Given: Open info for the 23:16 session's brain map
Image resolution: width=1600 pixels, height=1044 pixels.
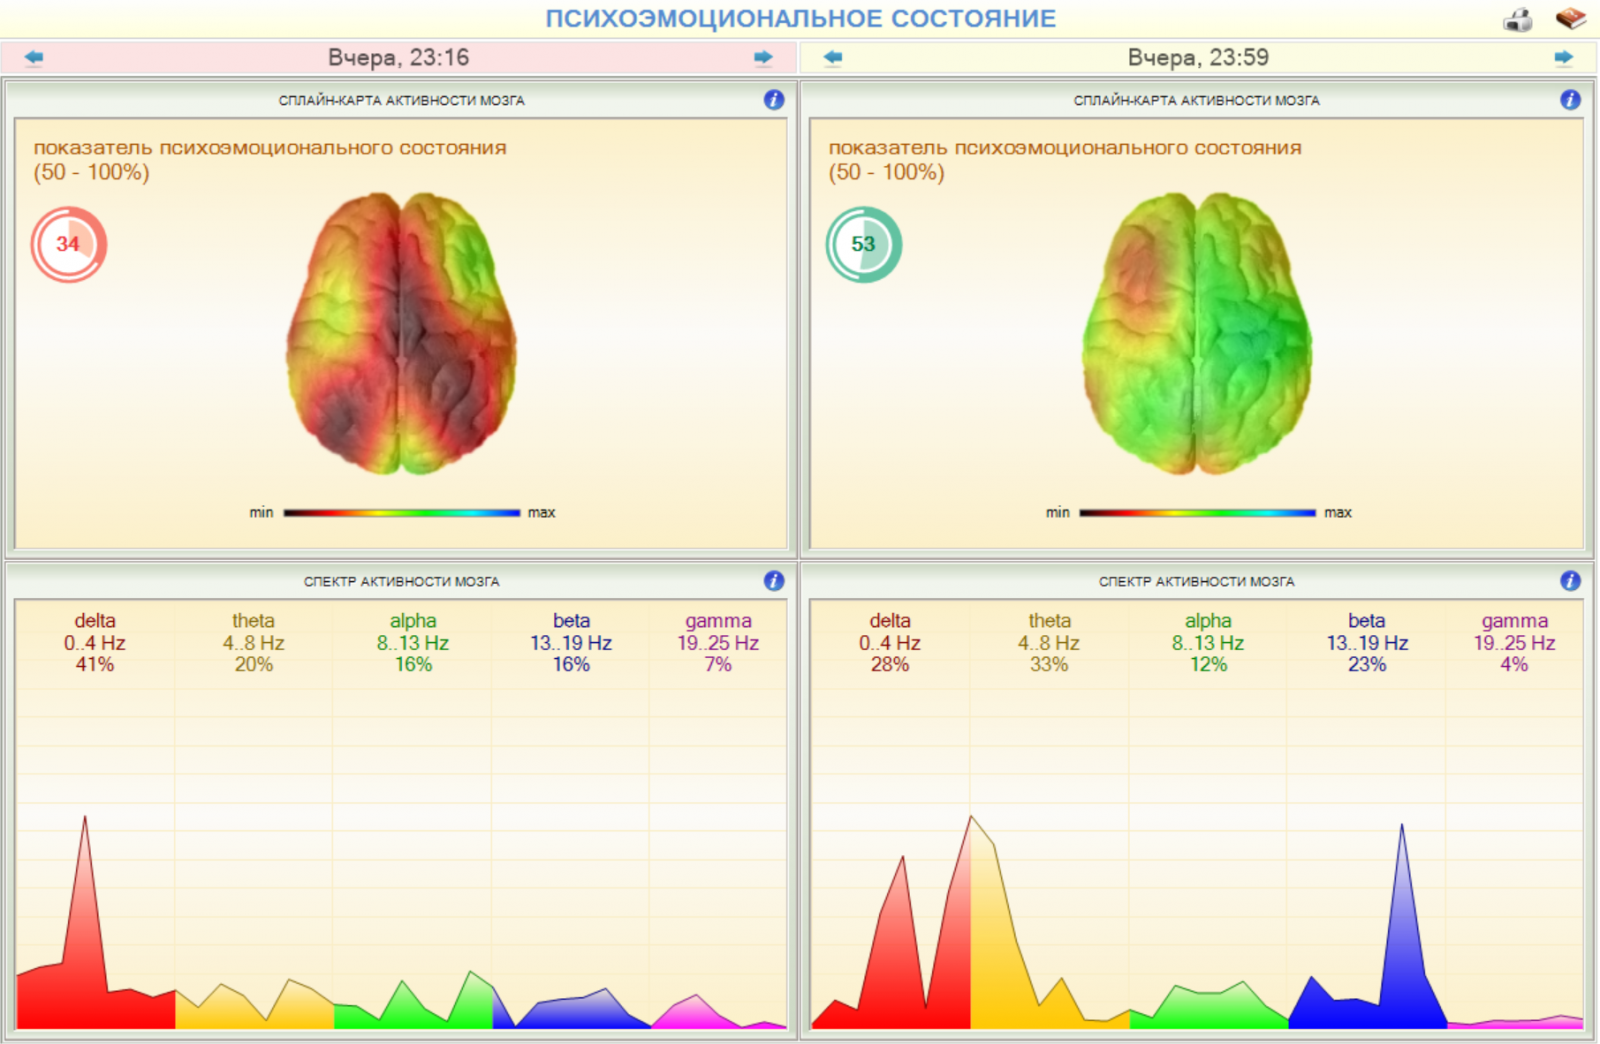Looking at the screenshot, I should (774, 100).
